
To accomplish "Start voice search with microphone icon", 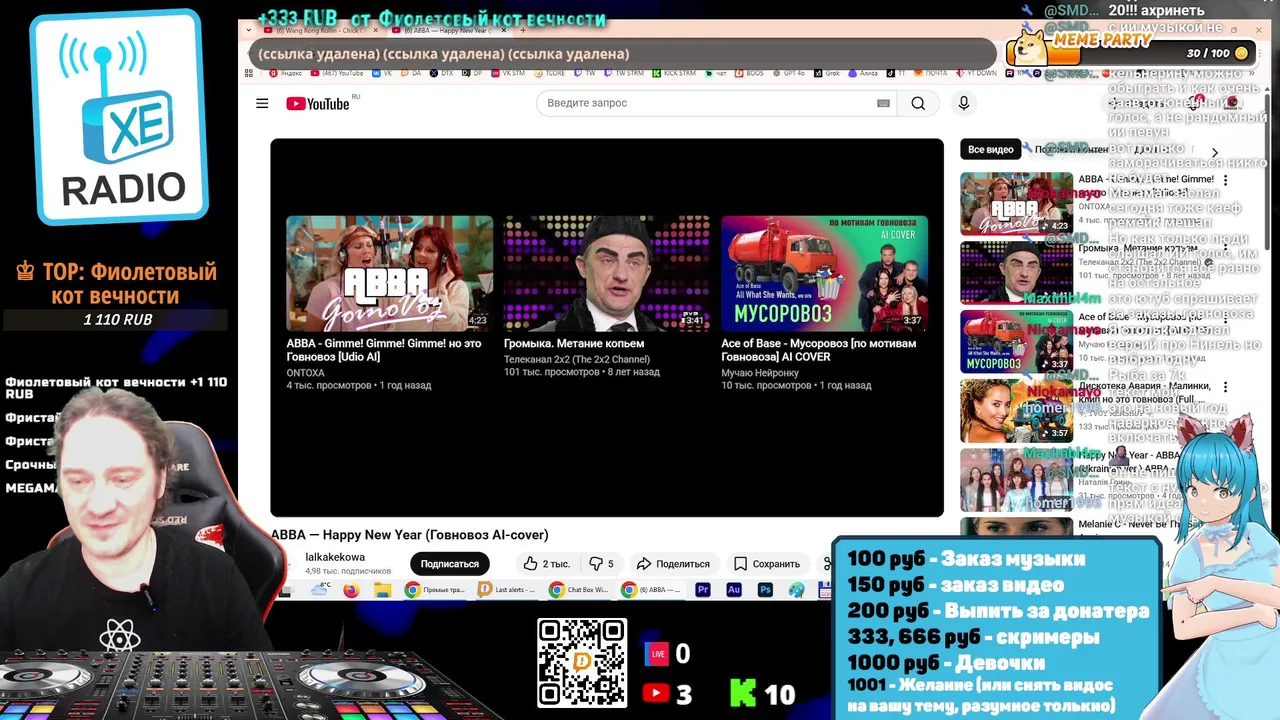I will pyautogui.click(x=964, y=103).
